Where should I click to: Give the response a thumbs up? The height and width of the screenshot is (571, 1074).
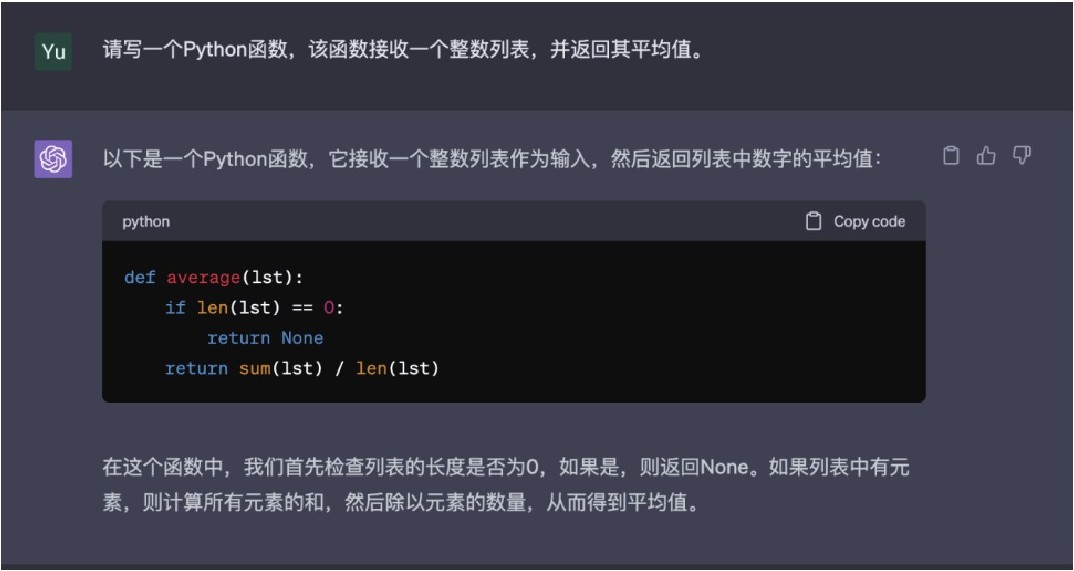pos(986,156)
